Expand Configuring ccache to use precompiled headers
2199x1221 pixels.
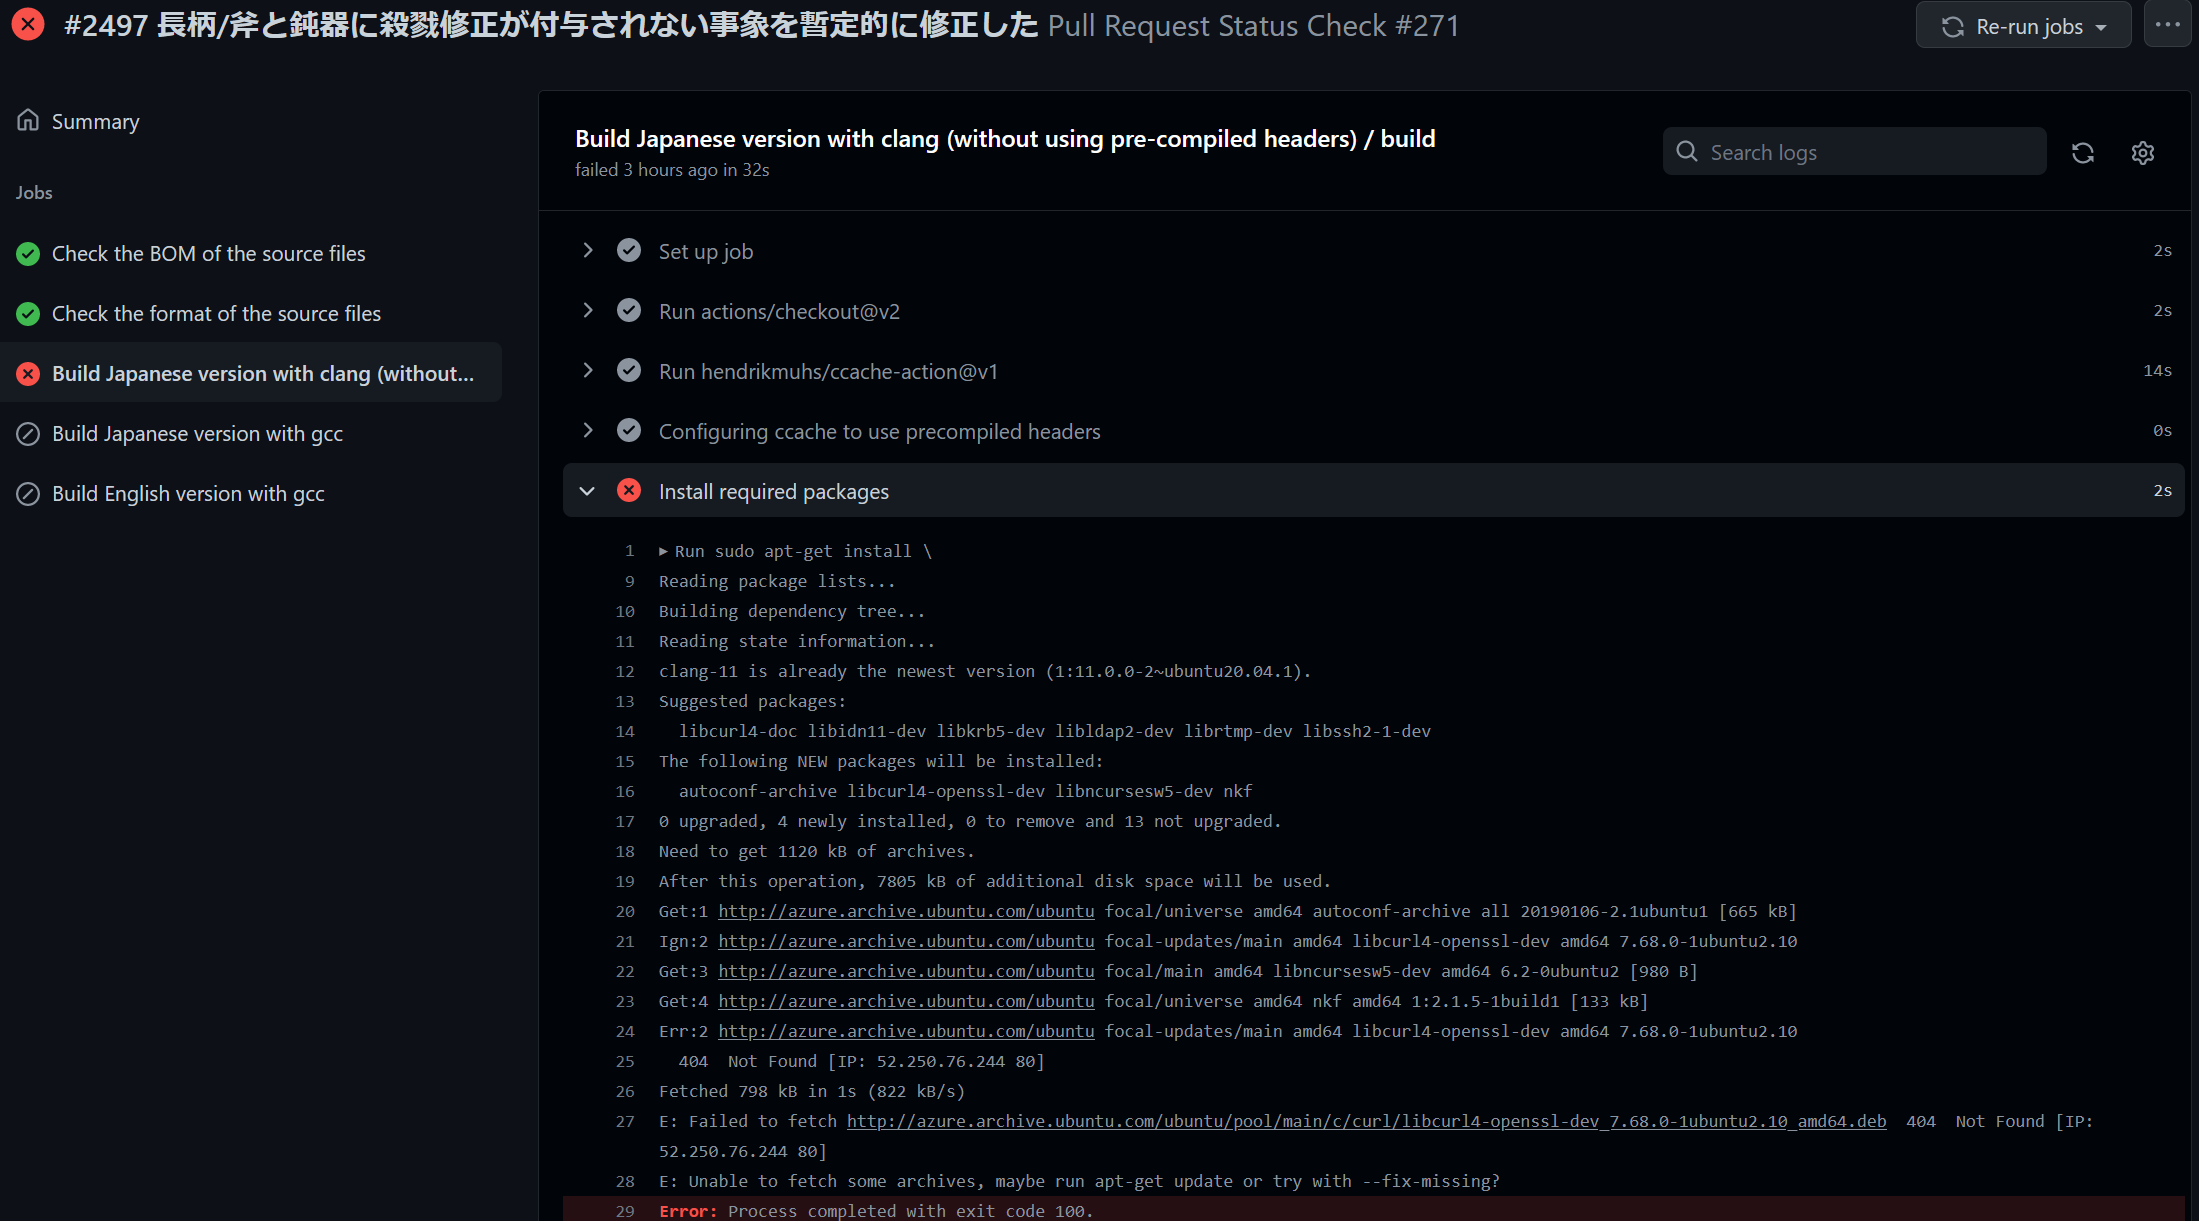(588, 430)
